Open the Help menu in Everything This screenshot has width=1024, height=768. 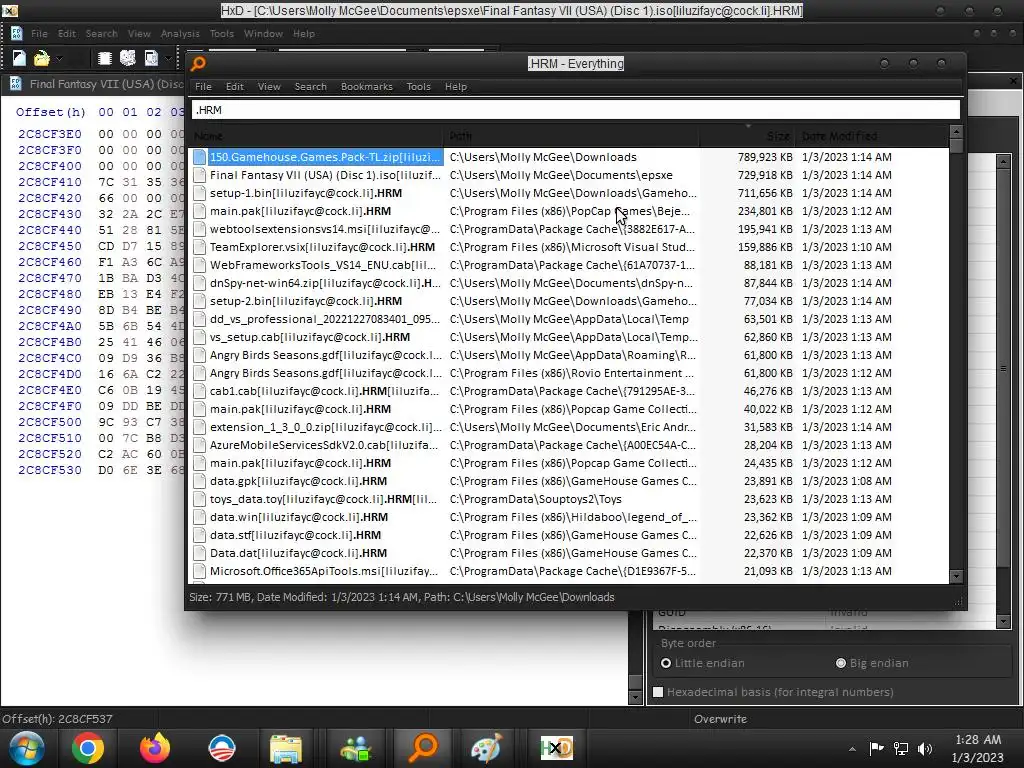coord(456,86)
